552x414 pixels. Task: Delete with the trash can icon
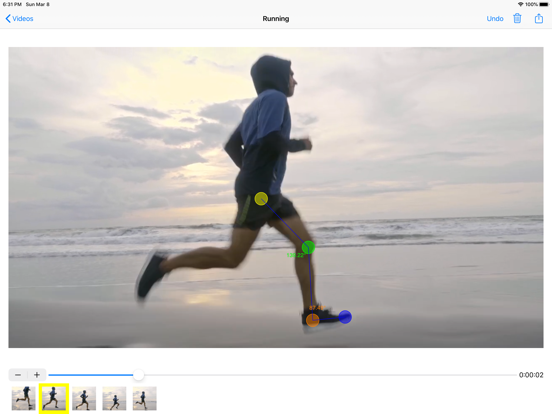[x=517, y=18]
